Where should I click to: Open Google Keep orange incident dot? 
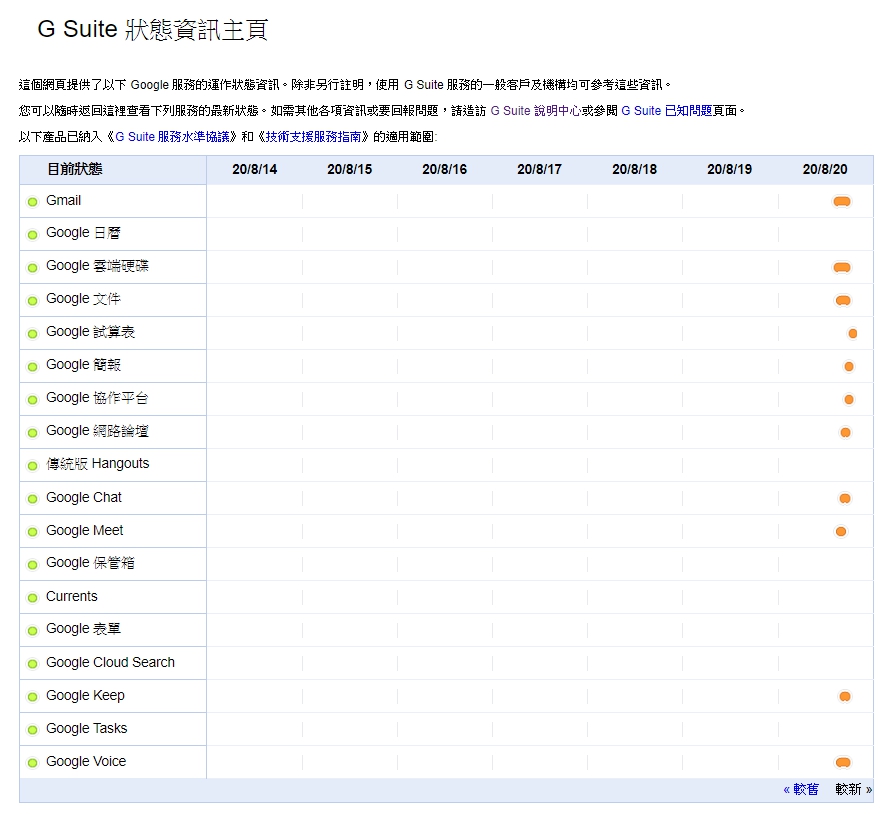click(845, 696)
